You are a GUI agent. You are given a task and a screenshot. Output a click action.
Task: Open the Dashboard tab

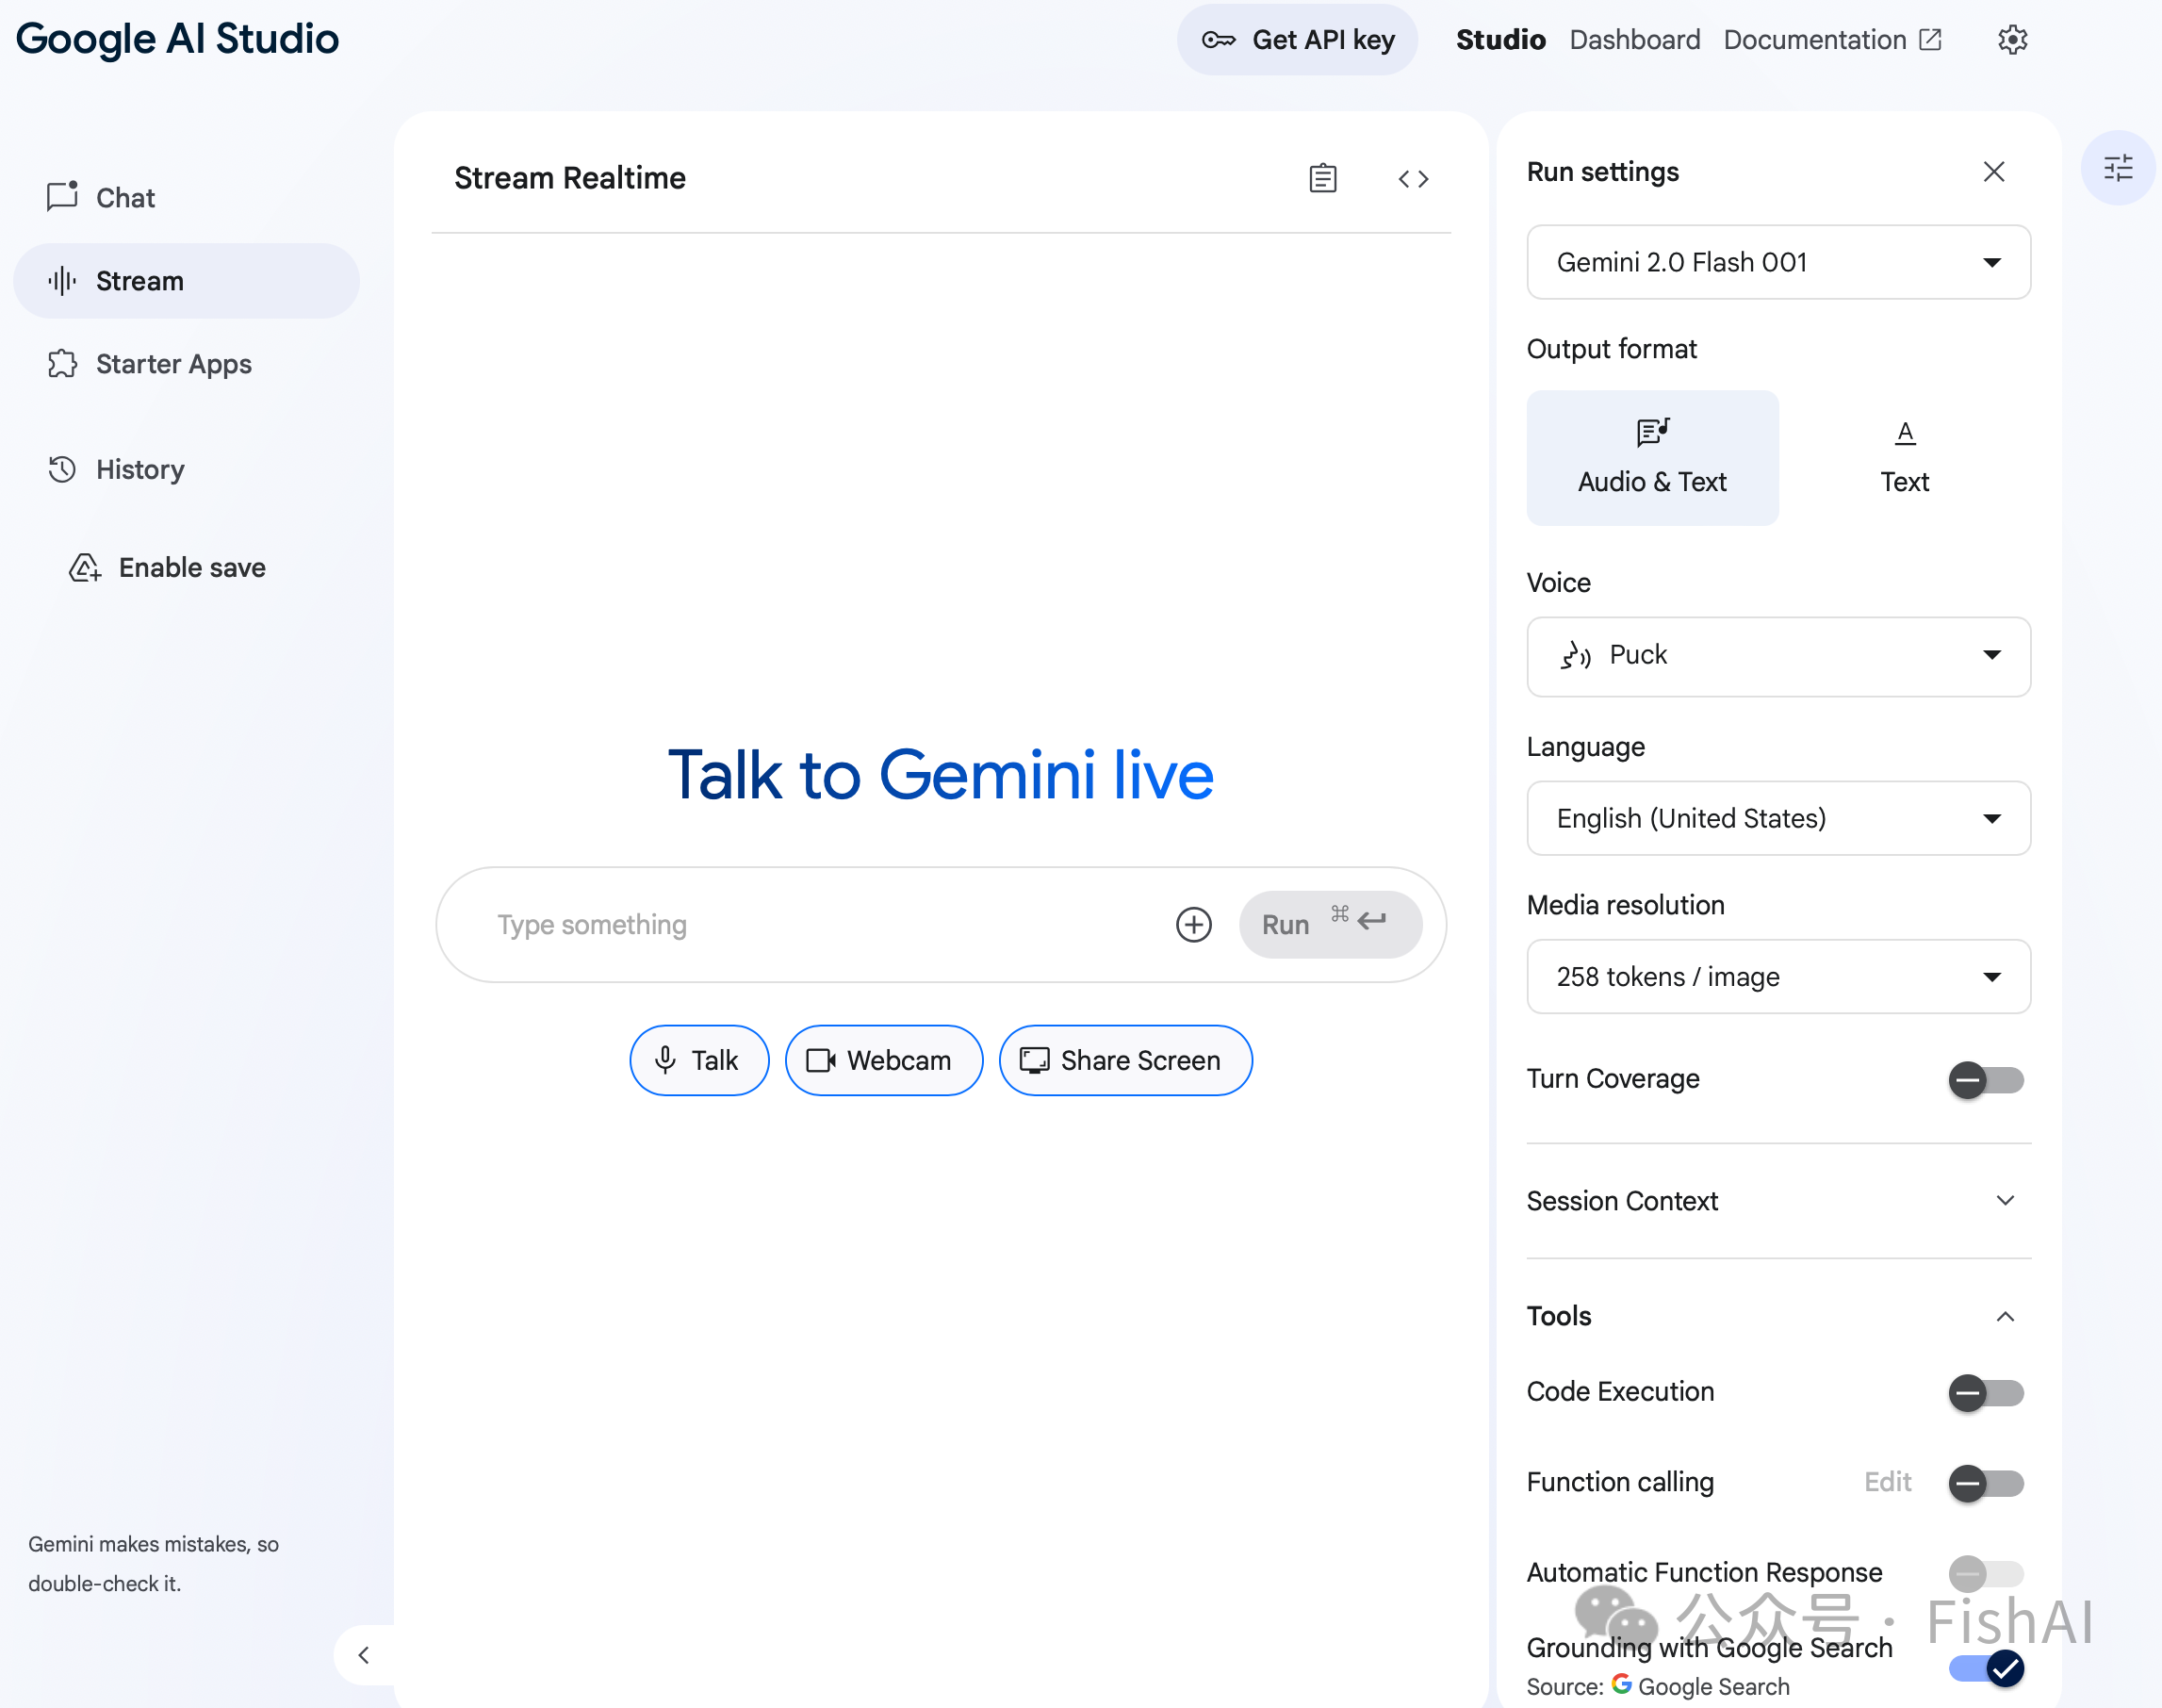(x=1634, y=40)
